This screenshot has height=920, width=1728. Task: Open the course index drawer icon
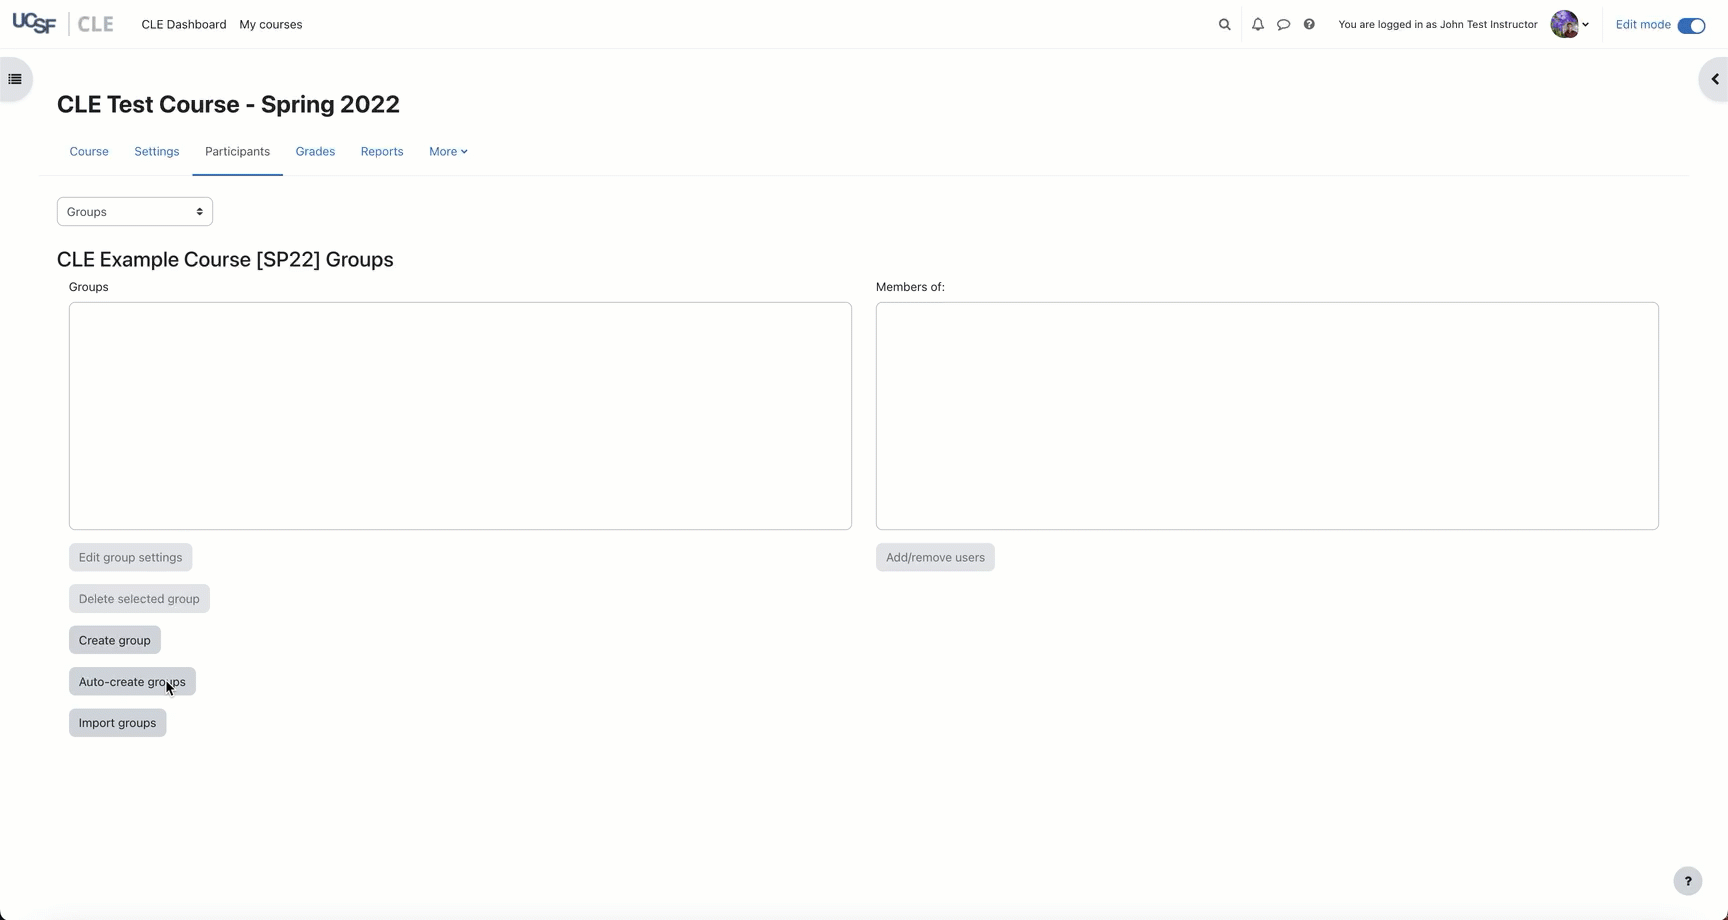coord(15,79)
